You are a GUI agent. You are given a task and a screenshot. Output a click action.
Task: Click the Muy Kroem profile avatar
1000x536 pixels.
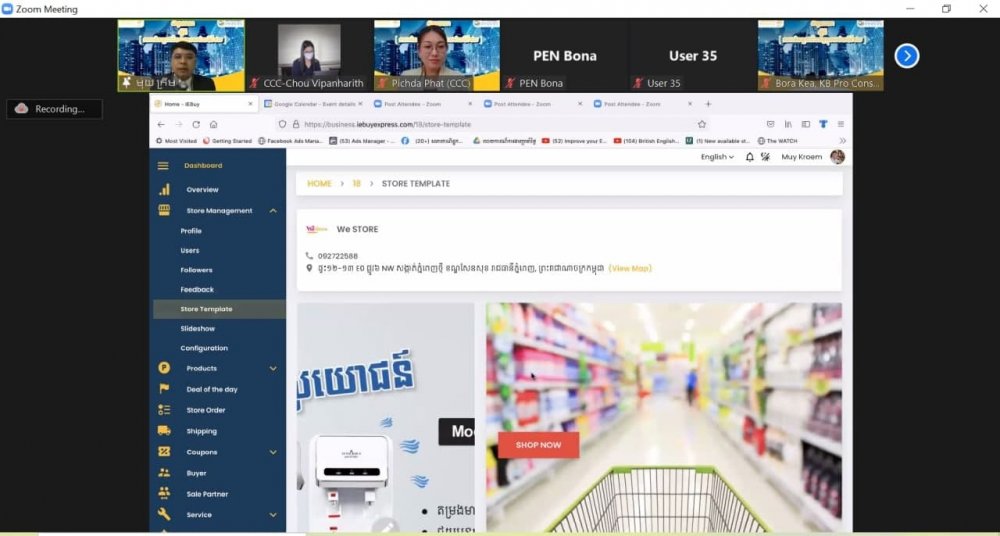pos(837,157)
